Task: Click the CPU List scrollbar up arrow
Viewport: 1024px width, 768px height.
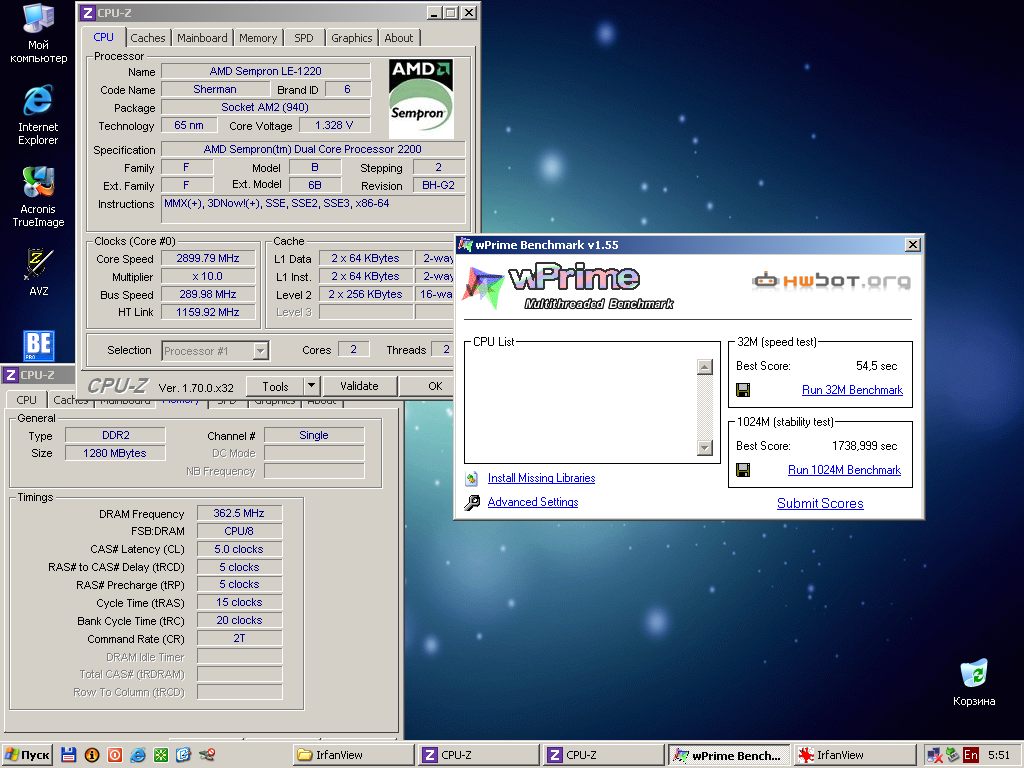Action: [x=705, y=367]
